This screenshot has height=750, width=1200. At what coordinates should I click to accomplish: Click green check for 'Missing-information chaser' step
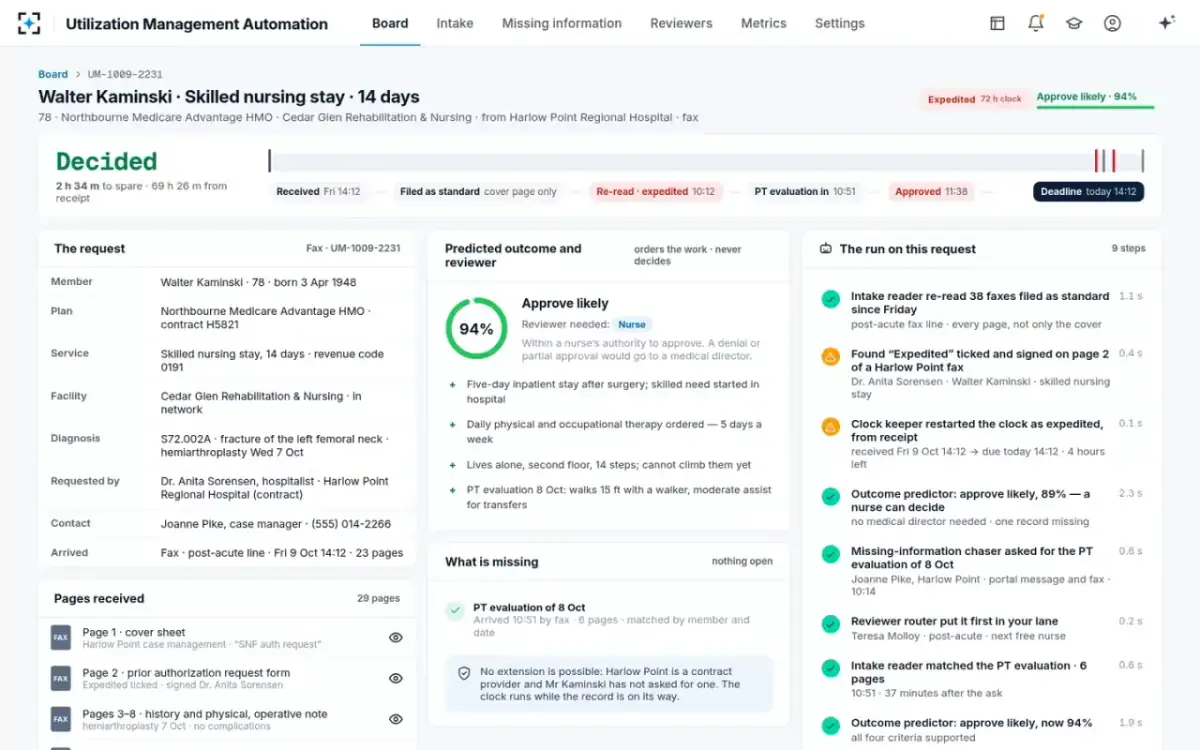click(x=830, y=553)
